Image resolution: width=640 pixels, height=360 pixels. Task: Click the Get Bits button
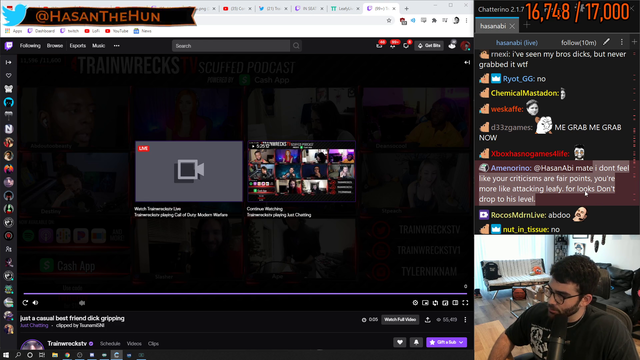(429, 46)
